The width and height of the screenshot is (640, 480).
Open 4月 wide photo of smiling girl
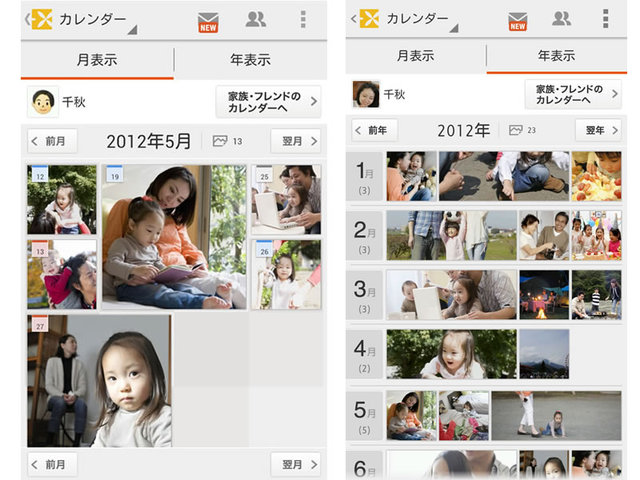[x=451, y=354]
